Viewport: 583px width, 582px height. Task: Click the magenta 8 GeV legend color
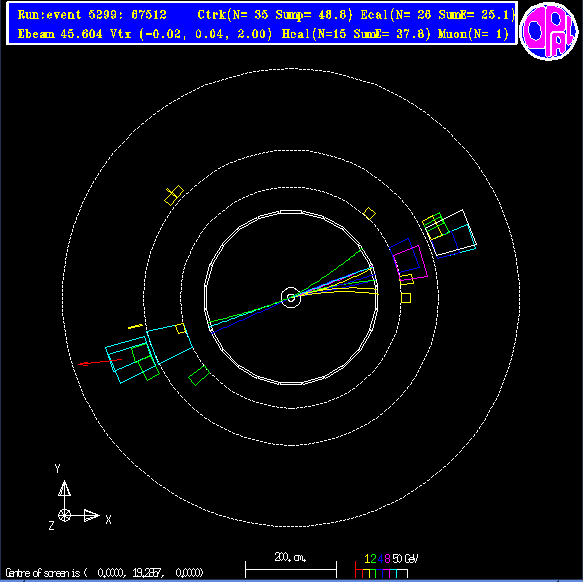tap(387, 559)
